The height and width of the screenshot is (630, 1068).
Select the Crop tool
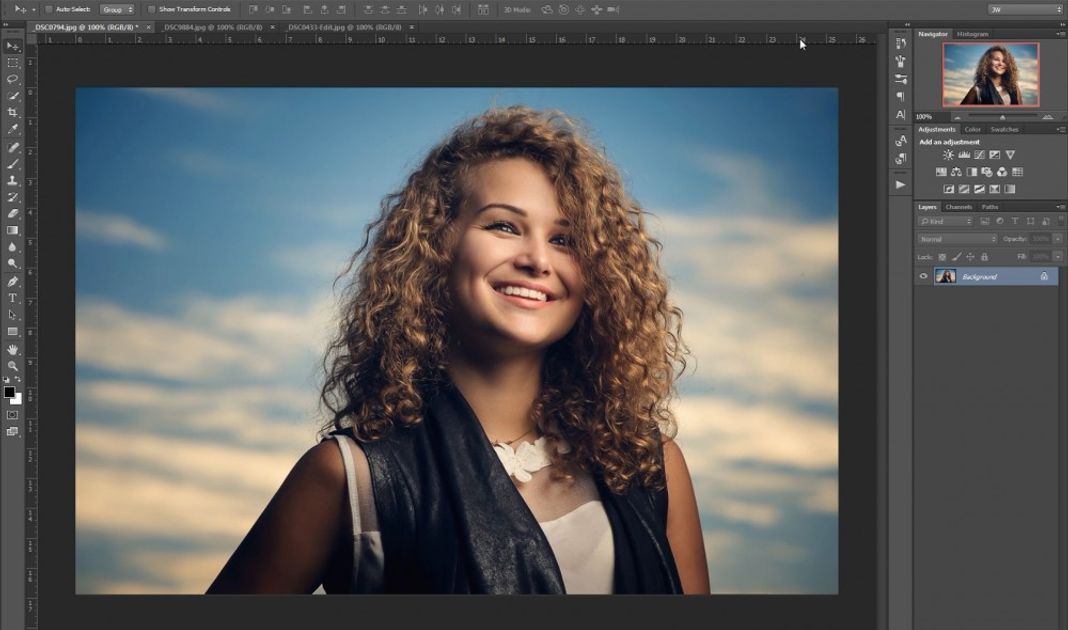13,113
